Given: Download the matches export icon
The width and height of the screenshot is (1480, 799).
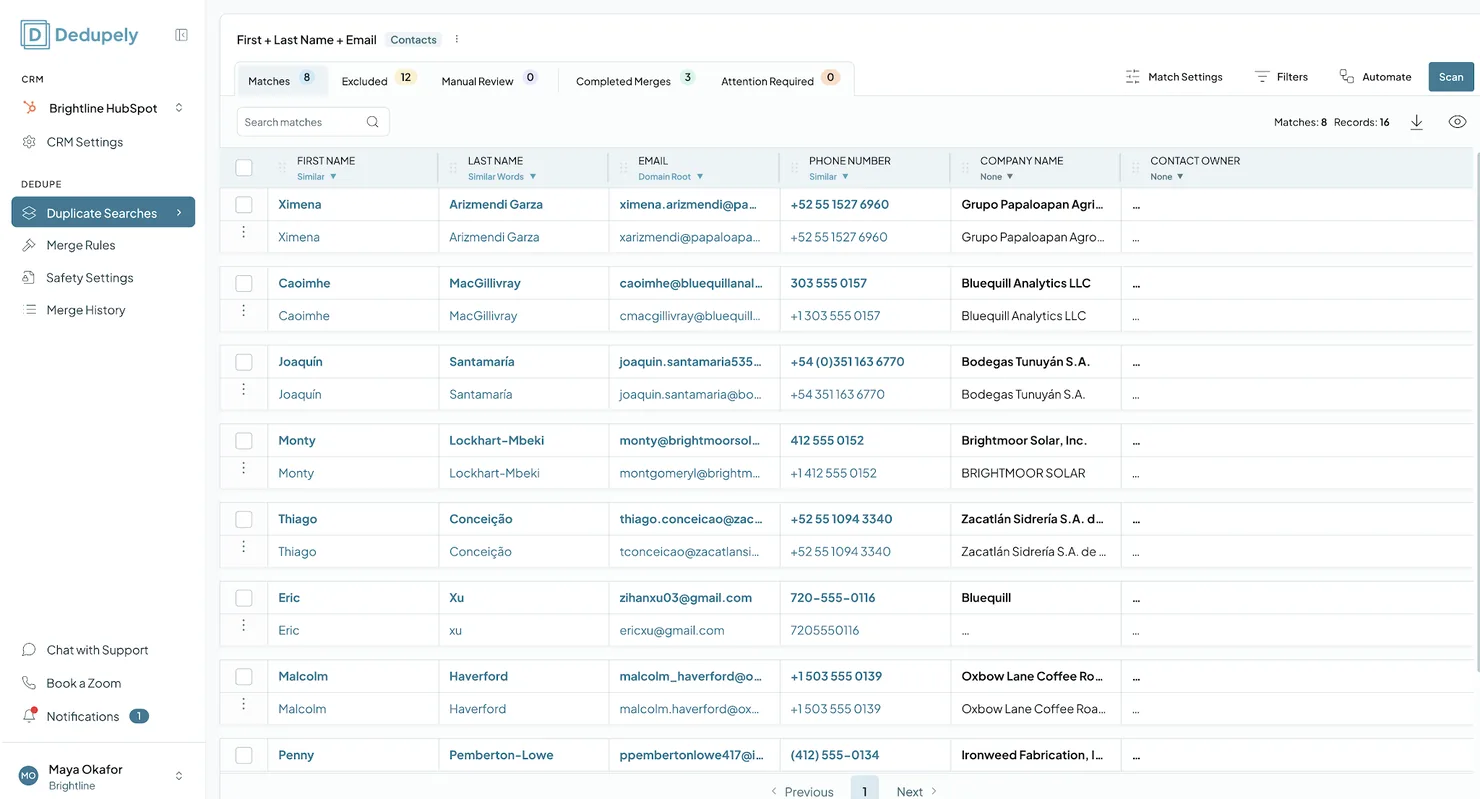Looking at the screenshot, I should [1416, 122].
